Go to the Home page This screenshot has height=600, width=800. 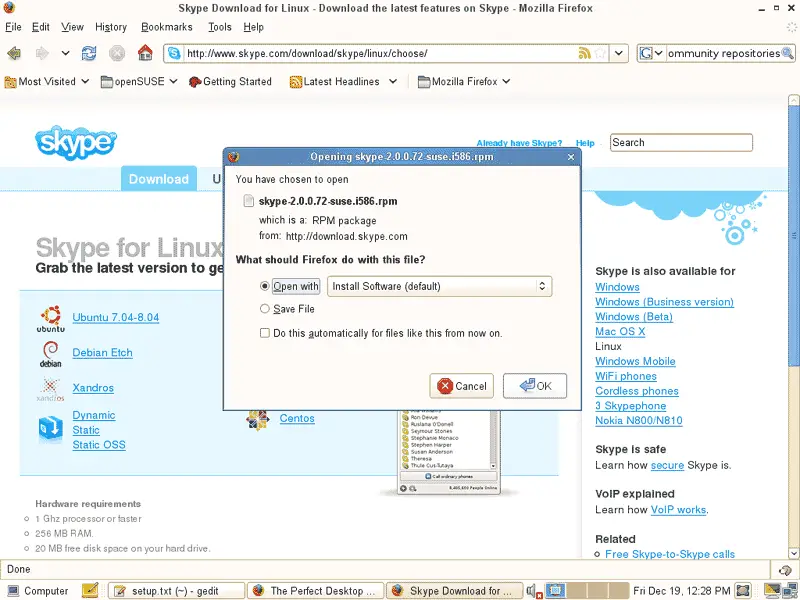(x=145, y=53)
